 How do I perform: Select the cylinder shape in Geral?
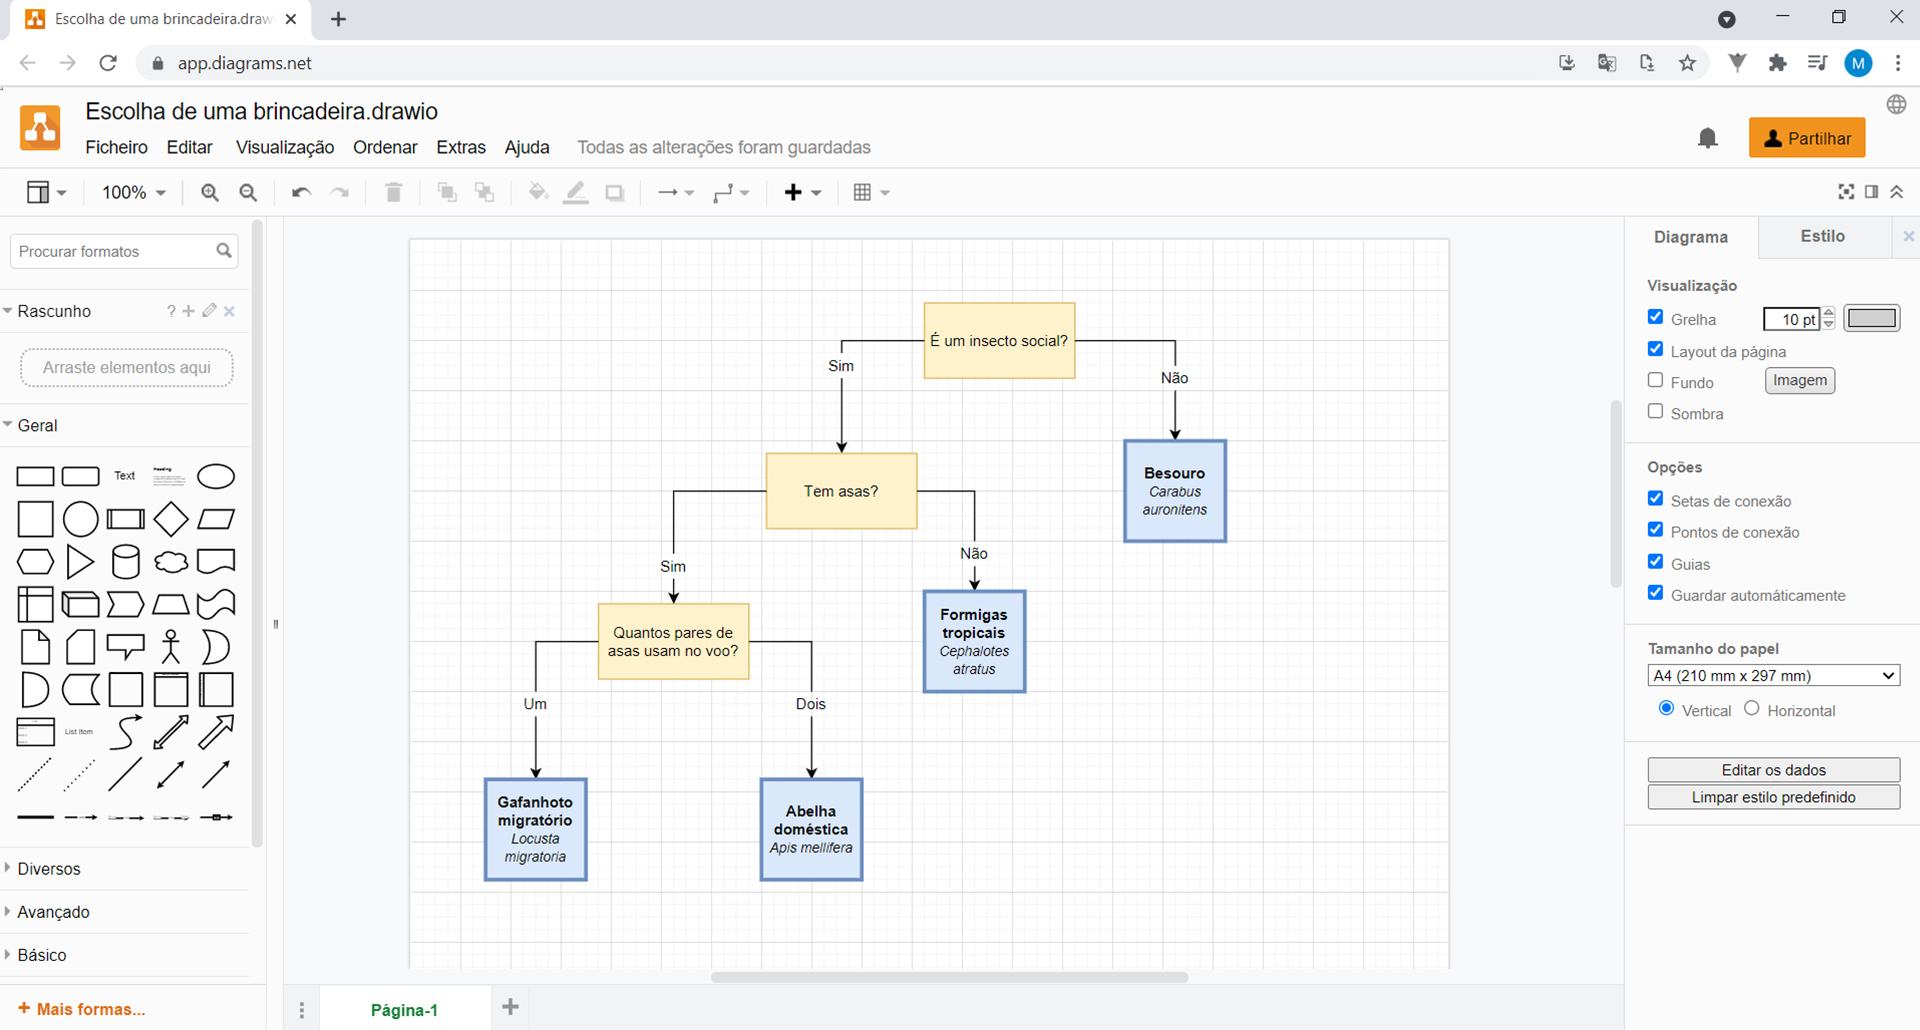pos(126,562)
